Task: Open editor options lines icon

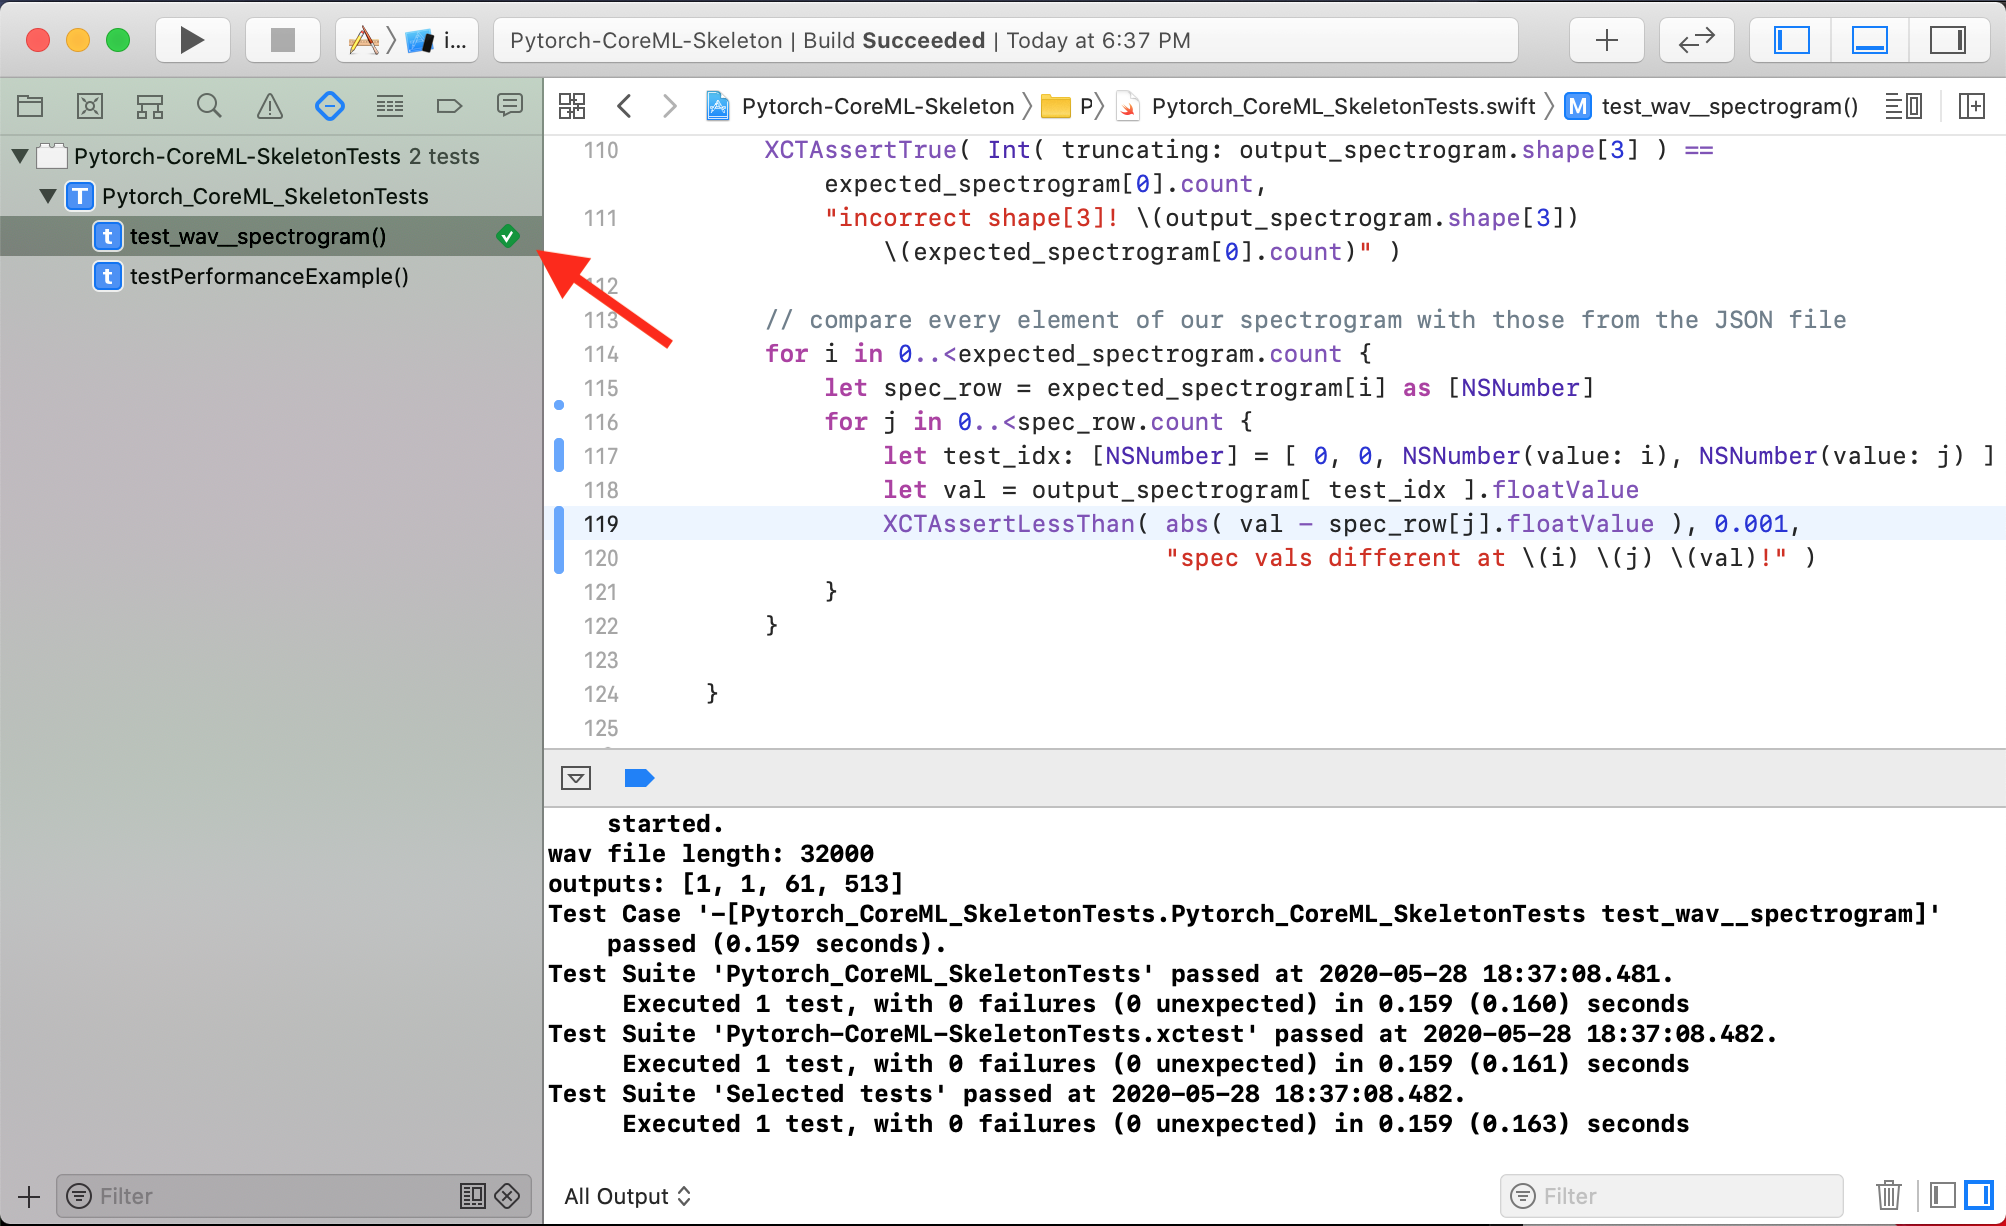Action: point(1903,106)
